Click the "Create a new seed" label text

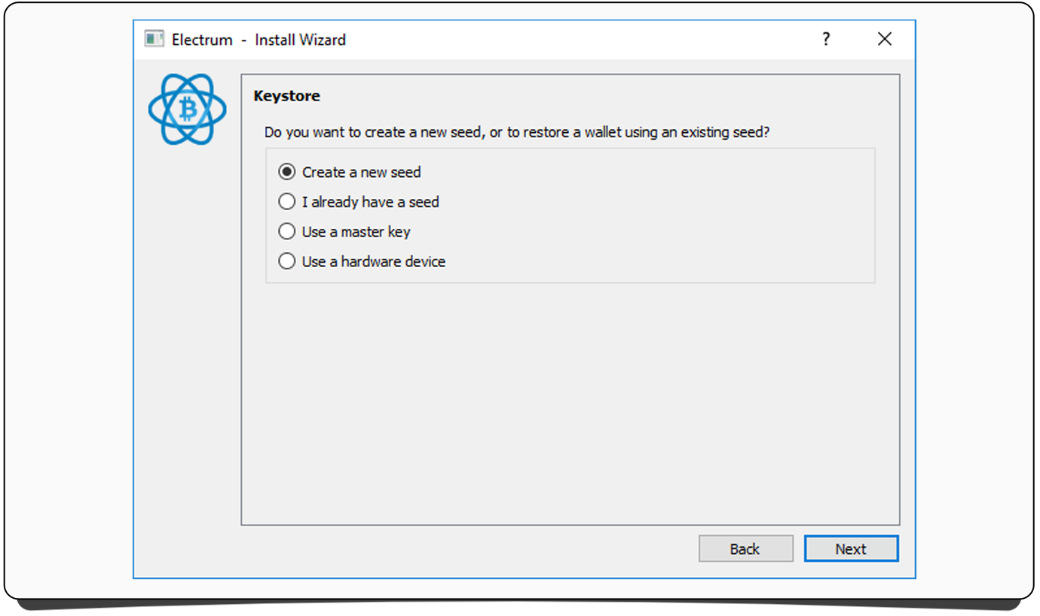[361, 172]
